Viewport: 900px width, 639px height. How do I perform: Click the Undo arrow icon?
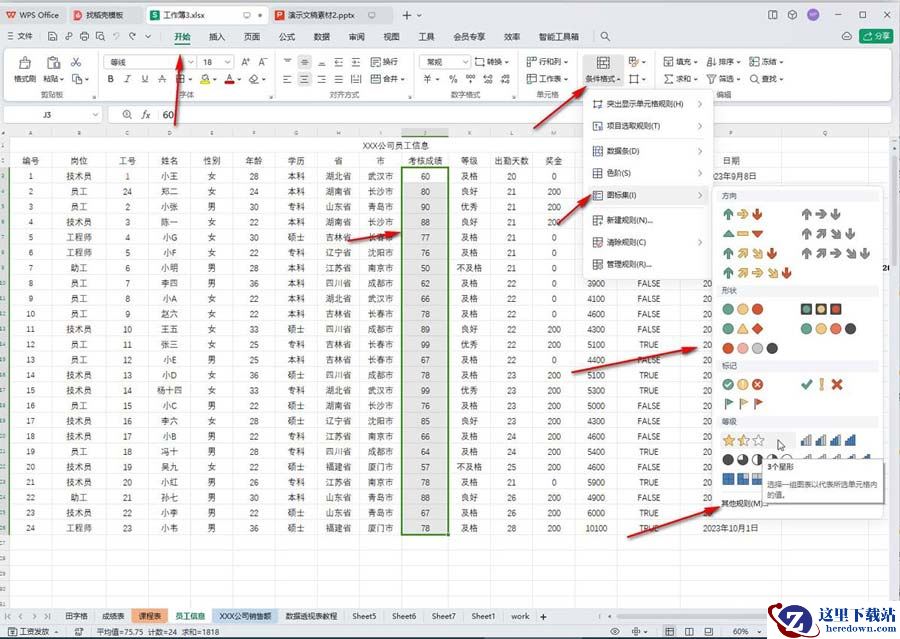tap(117, 36)
